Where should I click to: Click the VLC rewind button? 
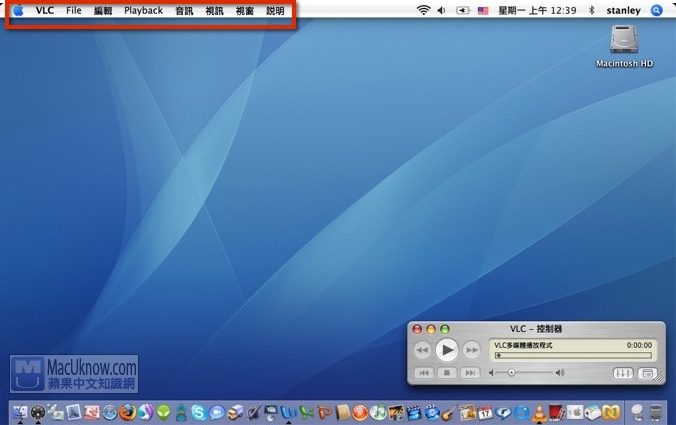422,350
